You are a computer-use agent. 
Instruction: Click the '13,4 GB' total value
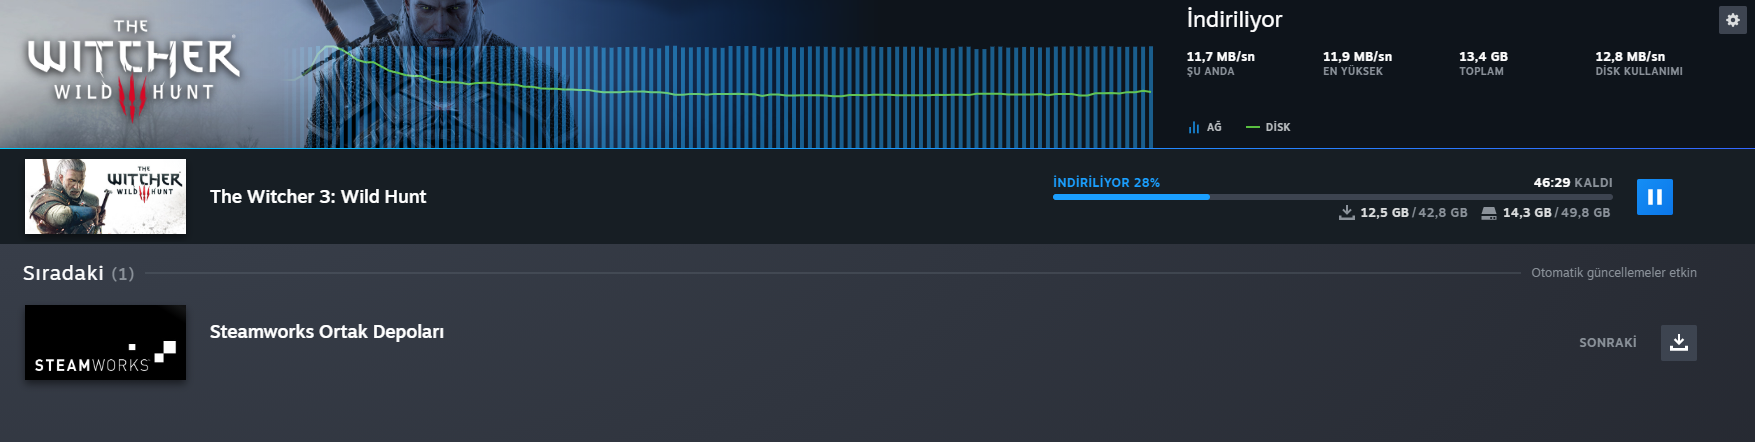pyautogui.click(x=1483, y=57)
